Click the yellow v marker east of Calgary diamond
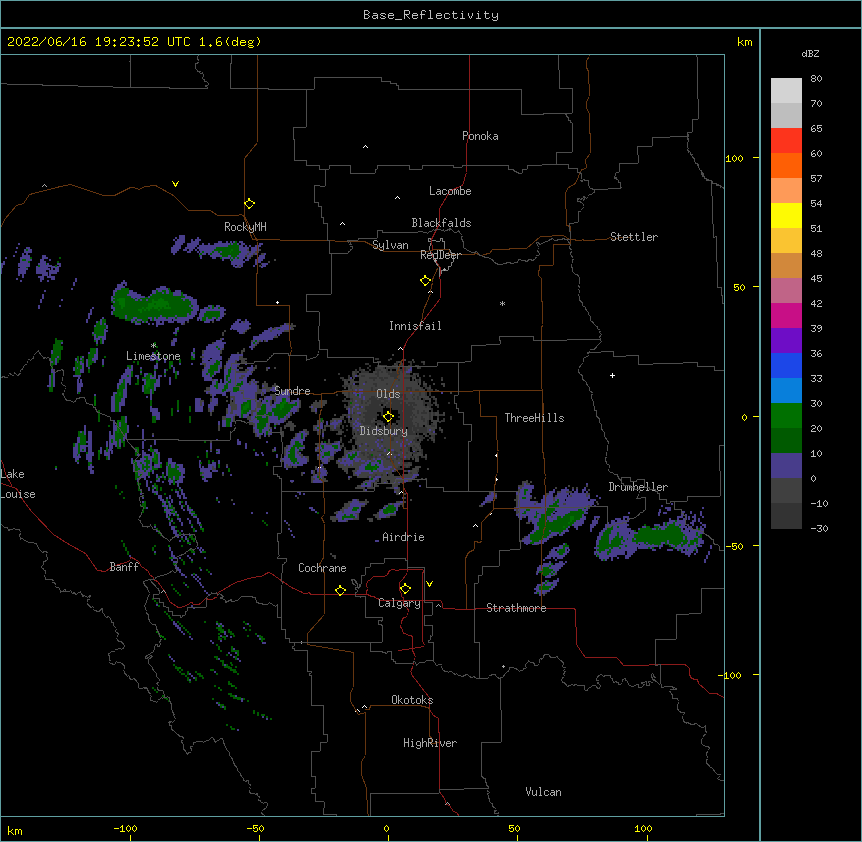The image size is (862, 842). click(x=429, y=584)
